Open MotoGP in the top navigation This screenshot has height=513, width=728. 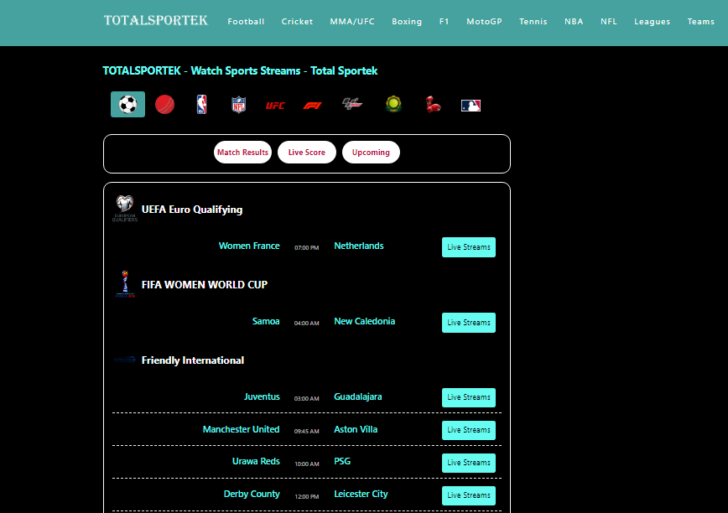[484, 21]
